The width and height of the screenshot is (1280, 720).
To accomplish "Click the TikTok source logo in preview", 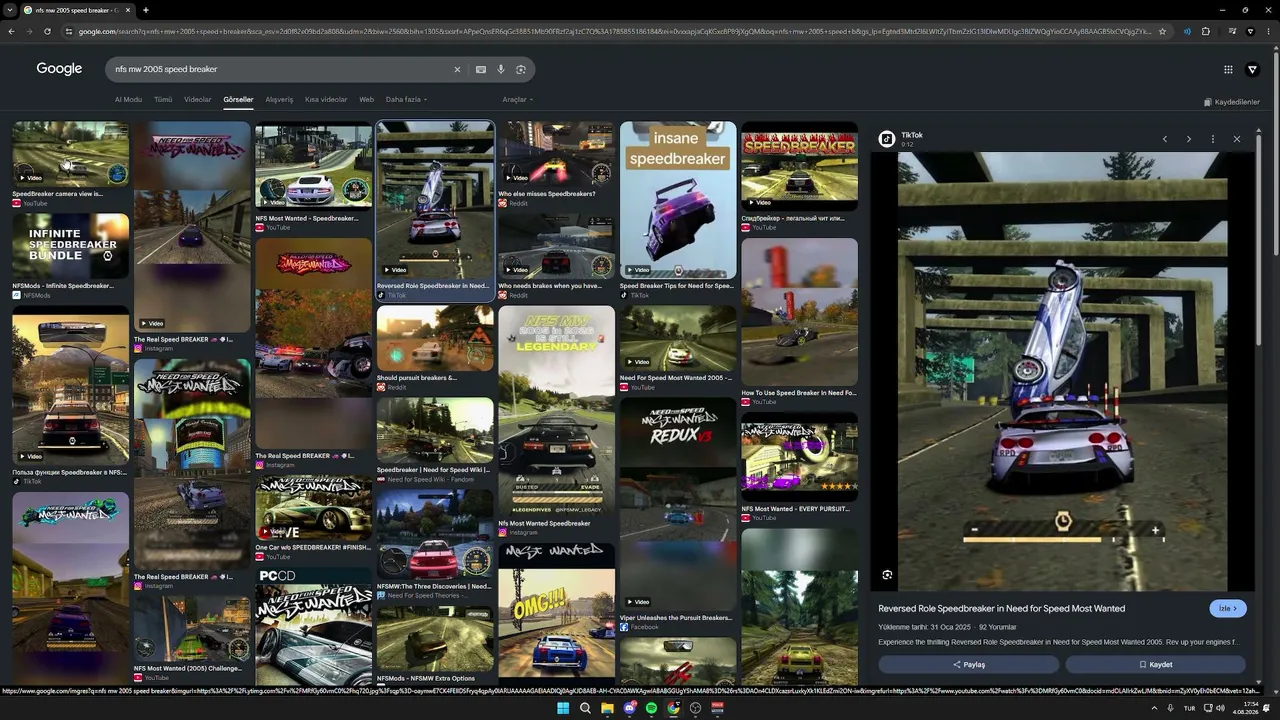I will click(x=886, y=139).
